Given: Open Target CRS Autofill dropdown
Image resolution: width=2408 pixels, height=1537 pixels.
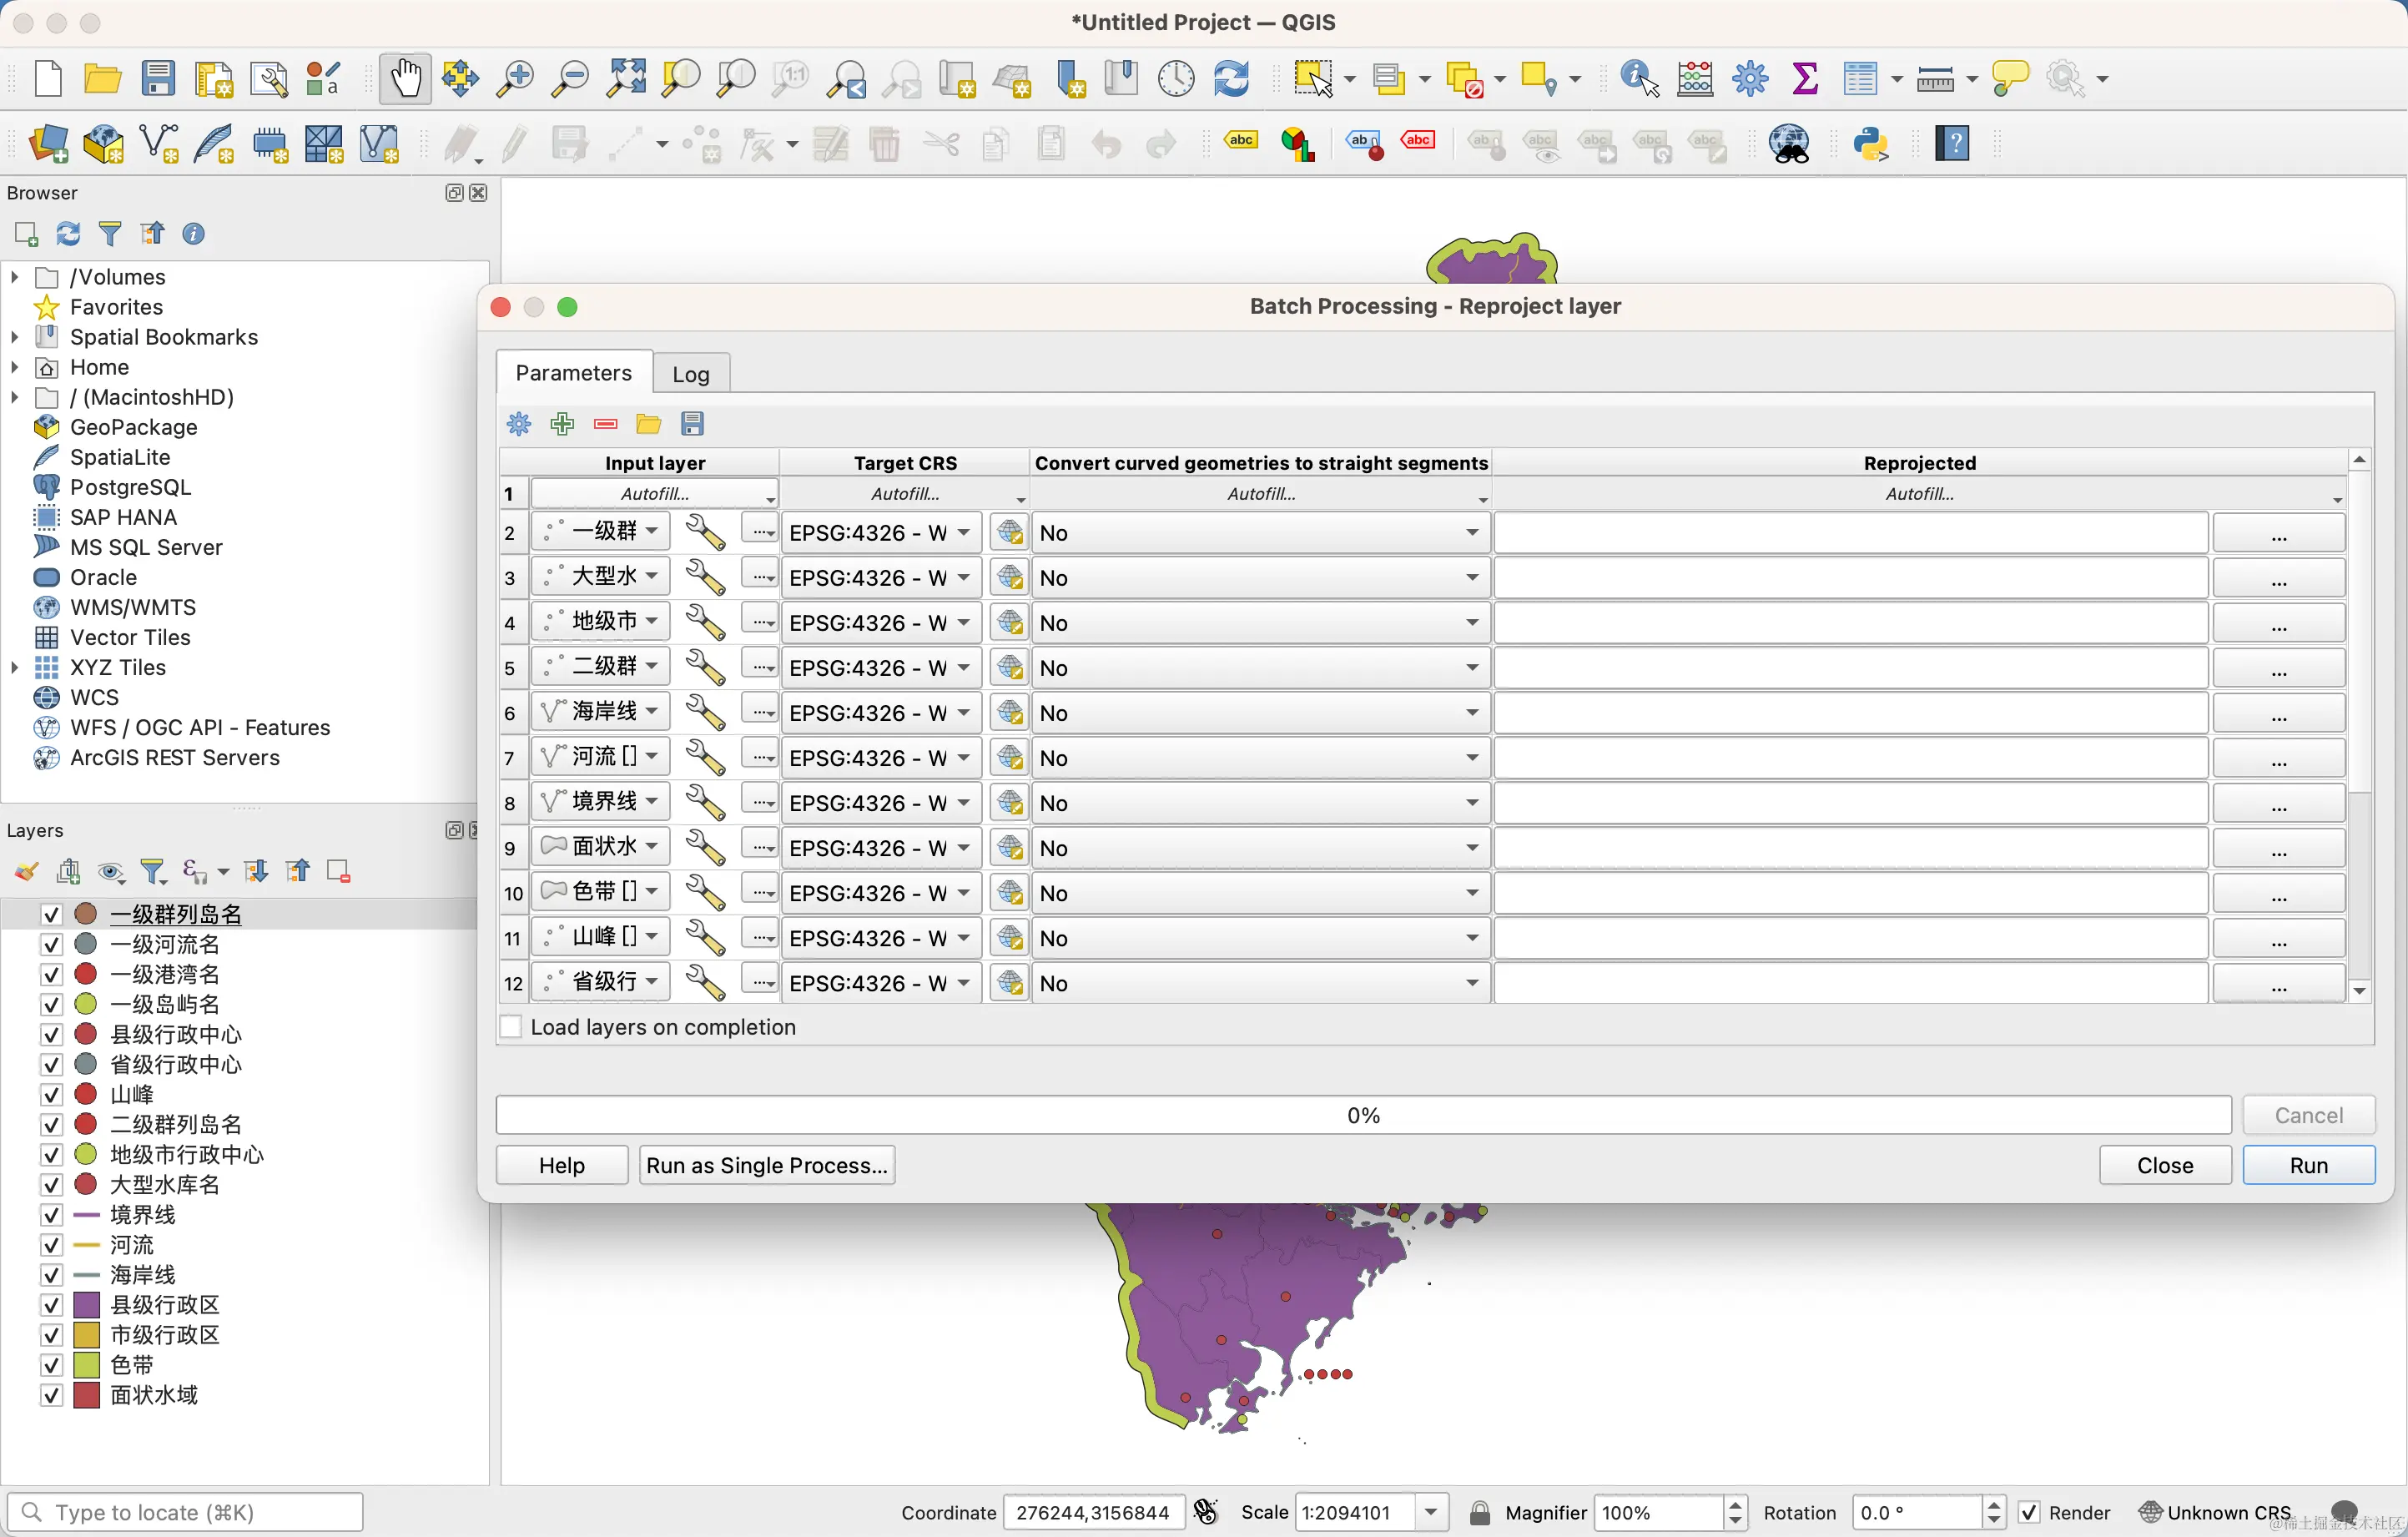Looking at the screenshot, I should [x=905, y=494].
